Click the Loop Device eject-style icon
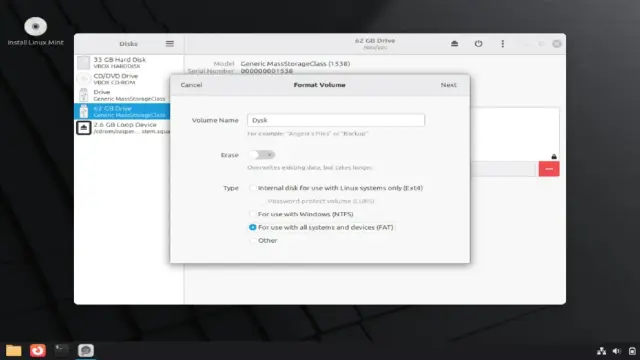The image size is (640, 360). point(84,128)
